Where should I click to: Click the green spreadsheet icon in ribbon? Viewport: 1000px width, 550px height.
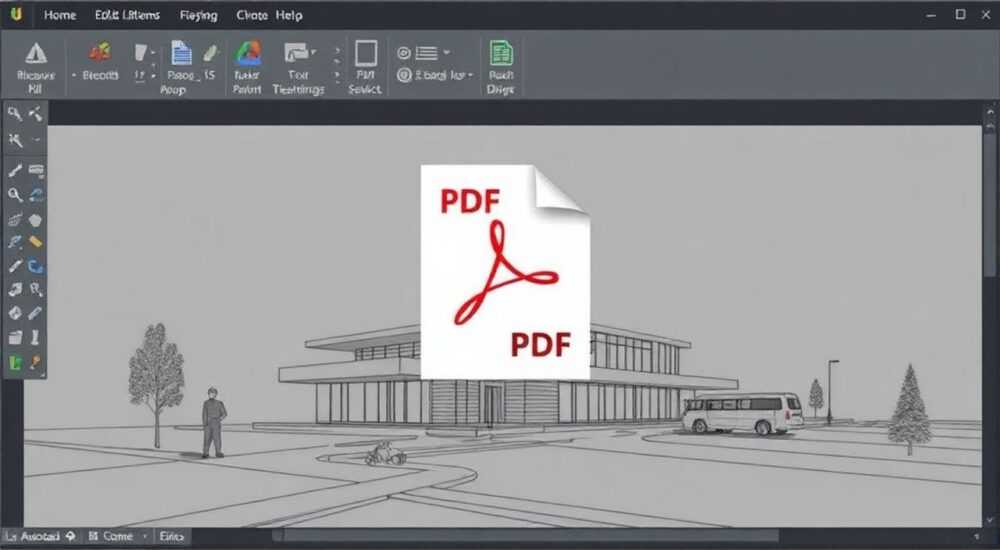501,53
